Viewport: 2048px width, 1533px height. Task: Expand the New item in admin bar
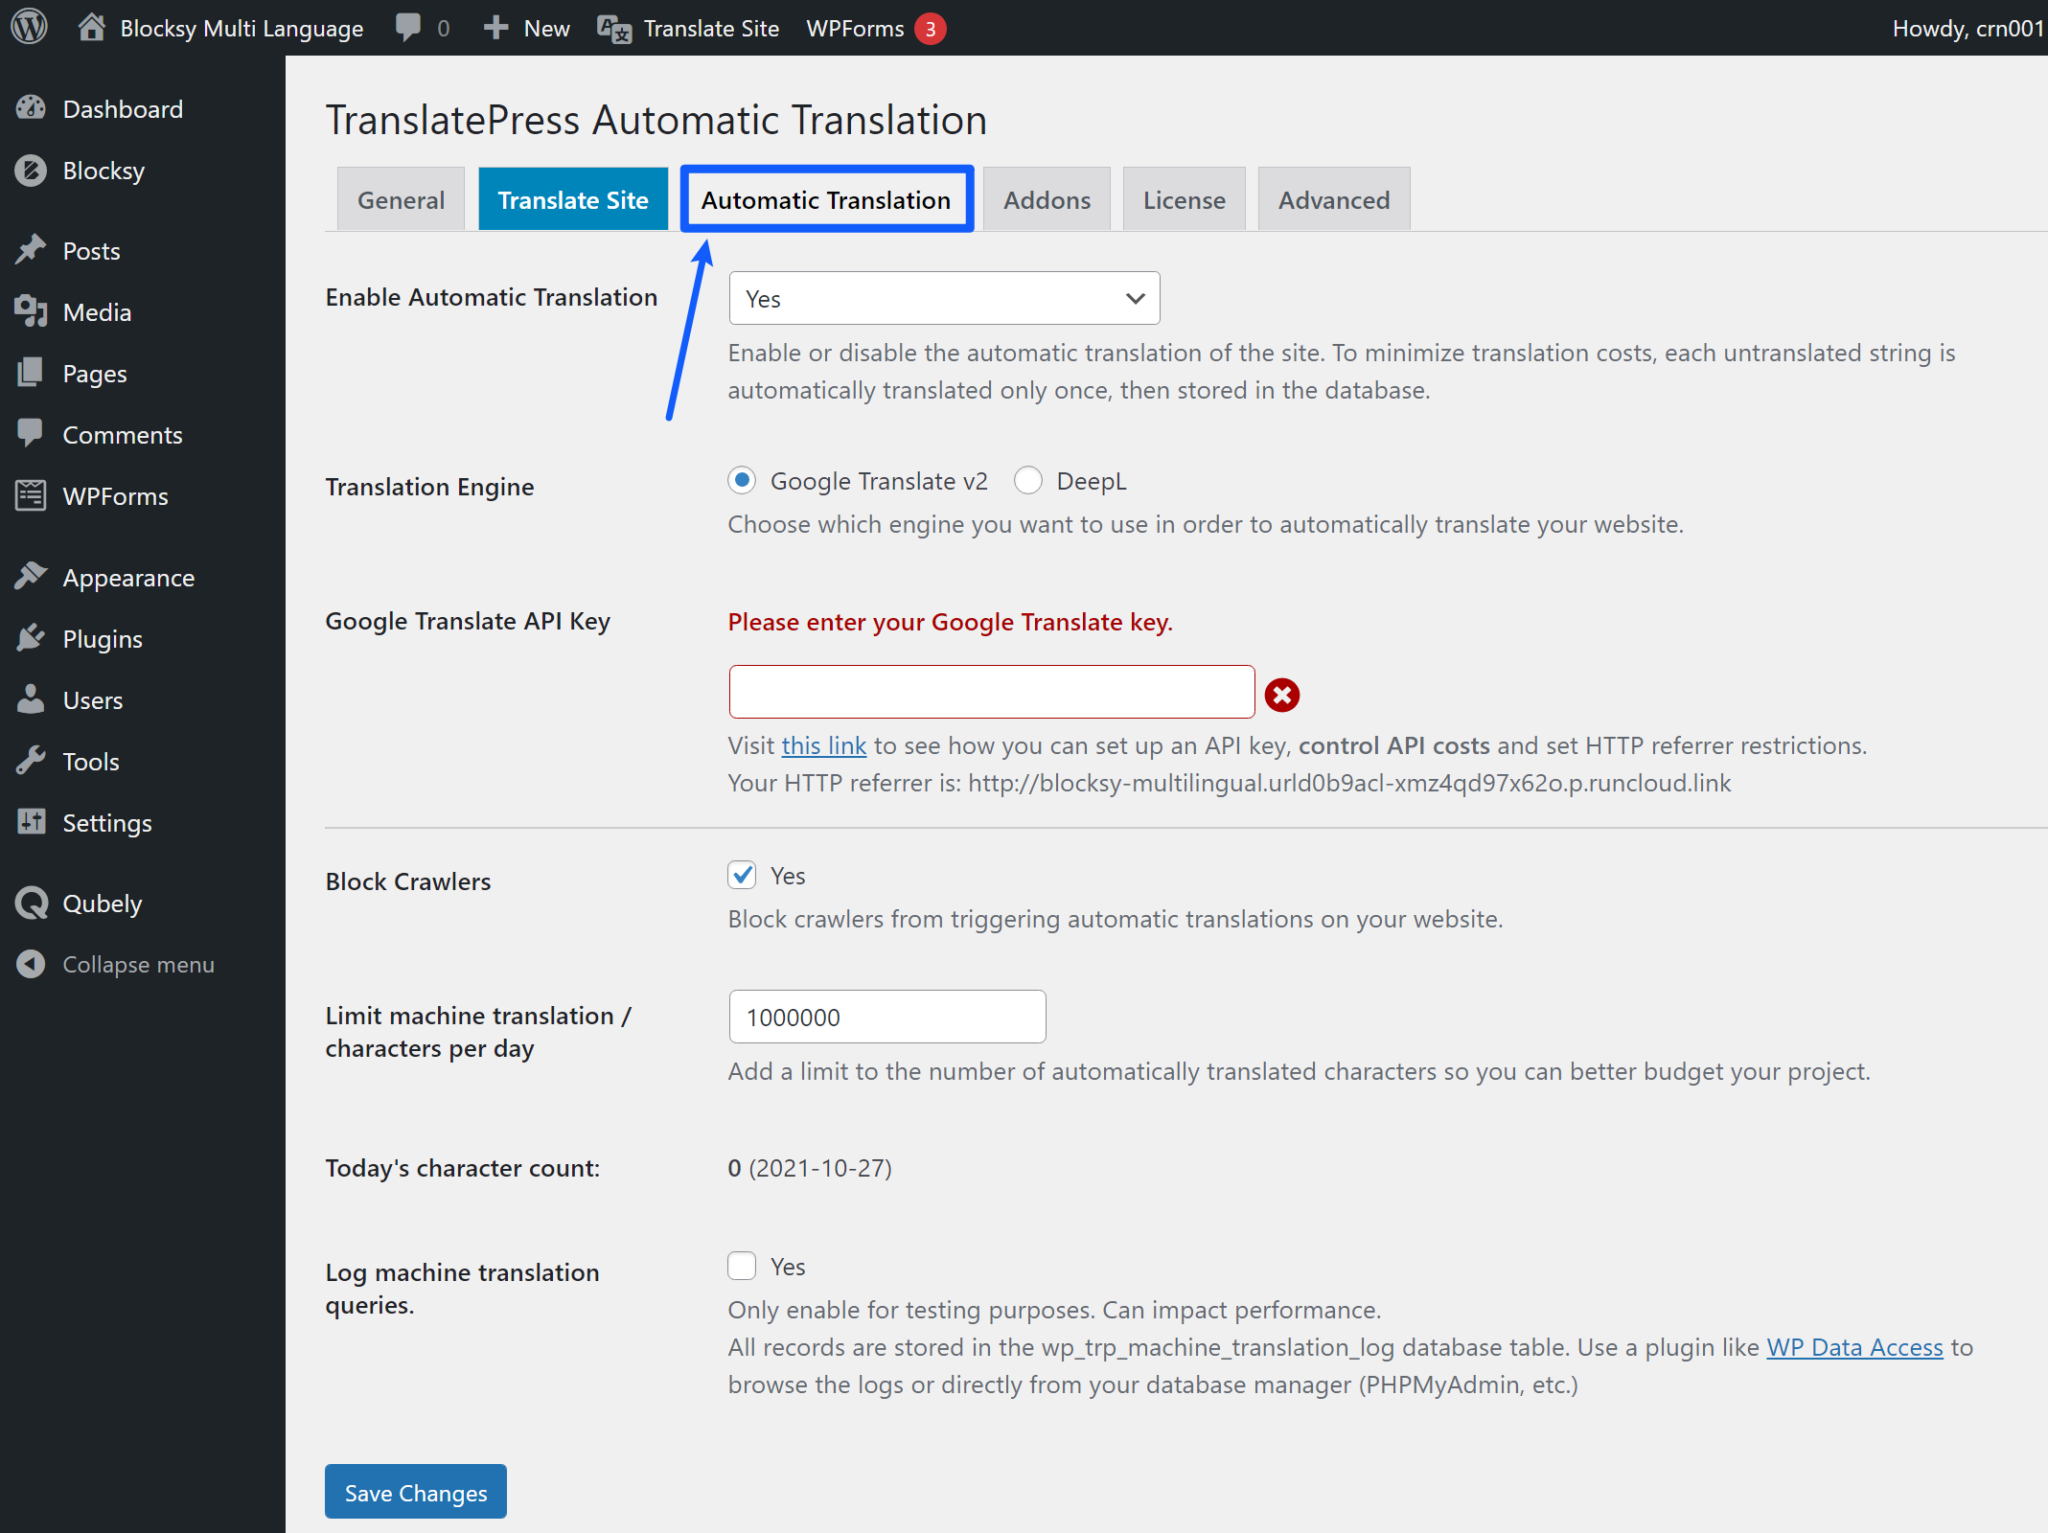tap(525, 27)
